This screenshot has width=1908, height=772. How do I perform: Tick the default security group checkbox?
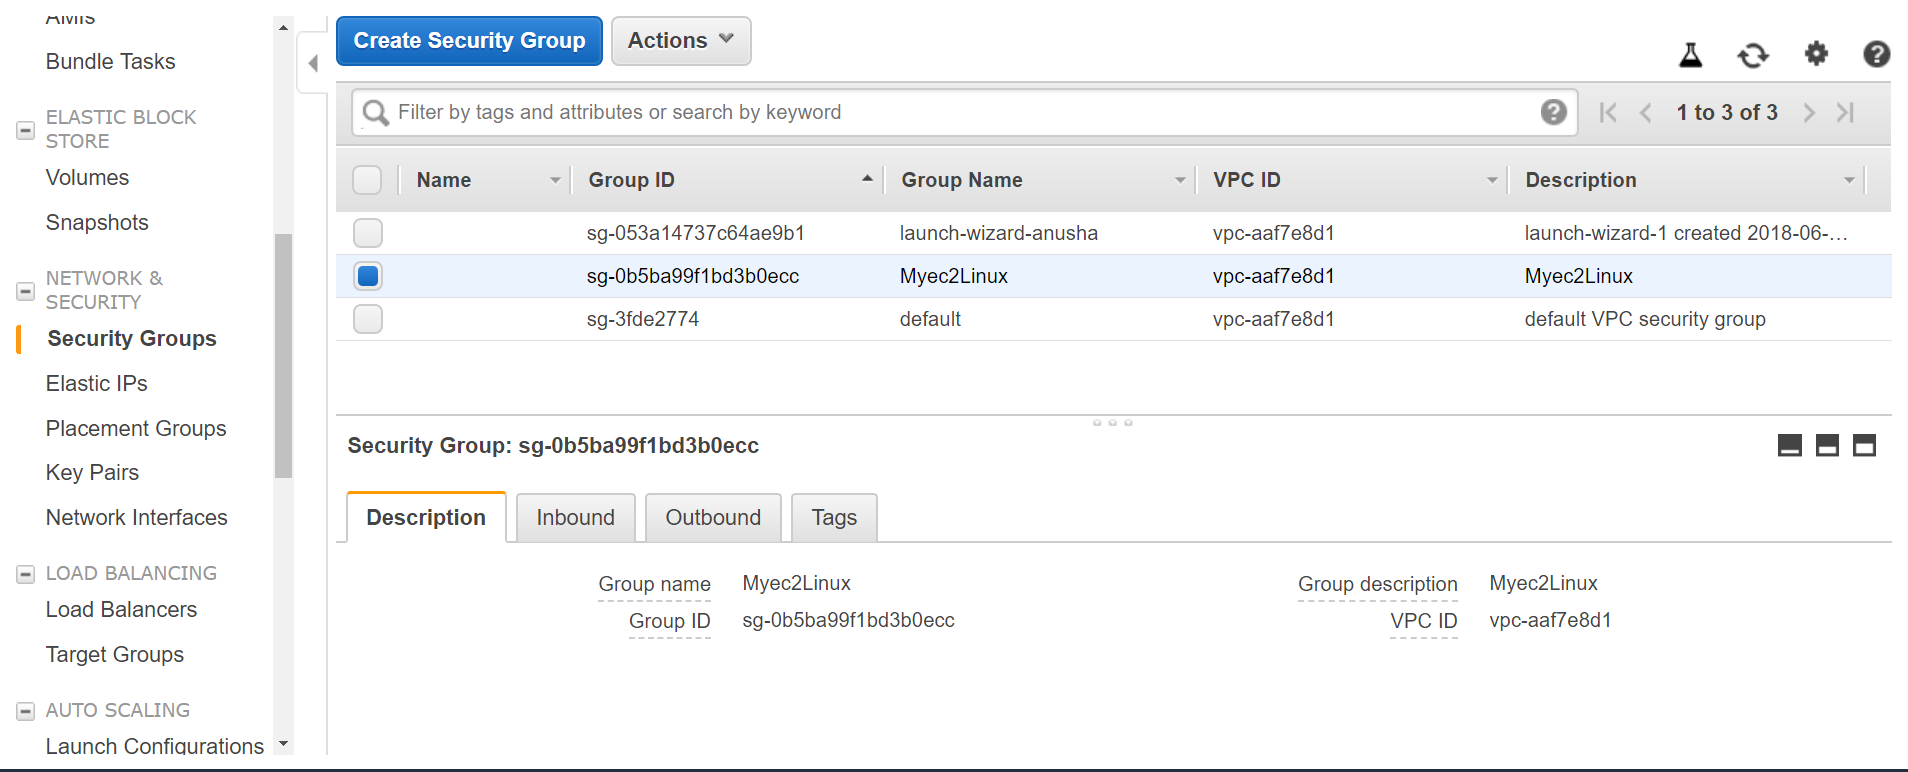pos(368,319)
